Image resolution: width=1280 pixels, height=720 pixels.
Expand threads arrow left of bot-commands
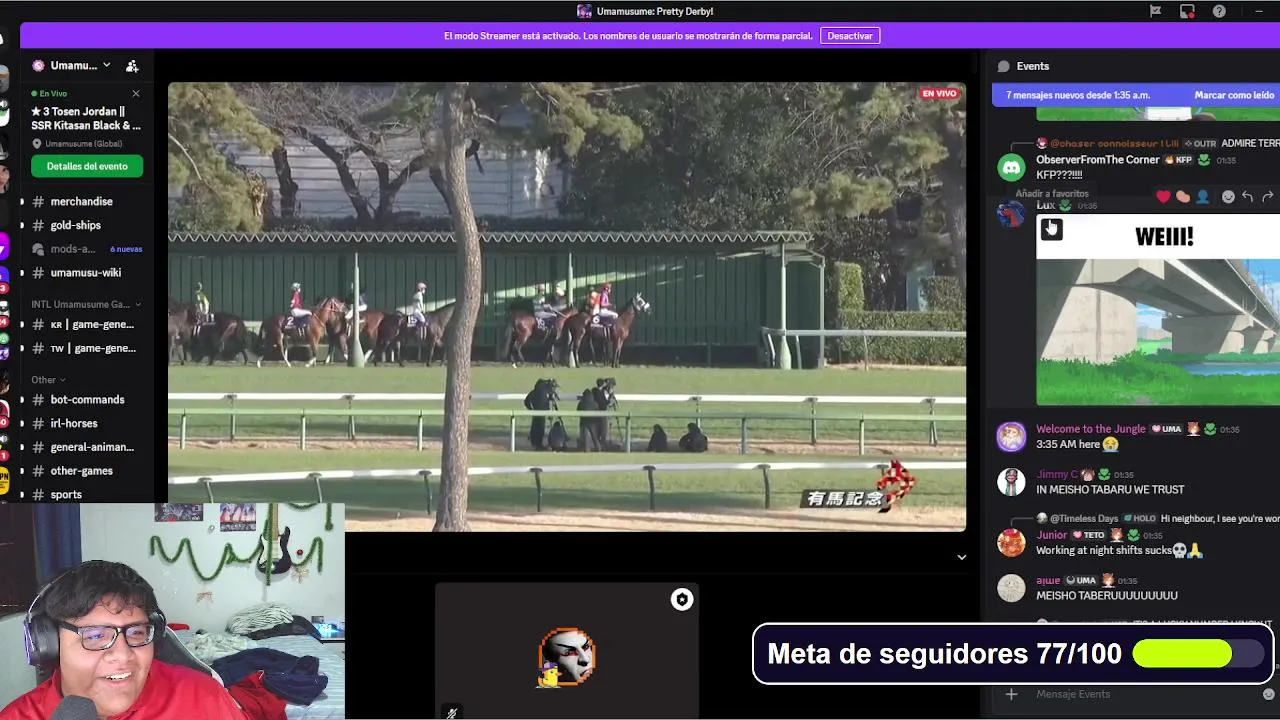coord(22,400)
